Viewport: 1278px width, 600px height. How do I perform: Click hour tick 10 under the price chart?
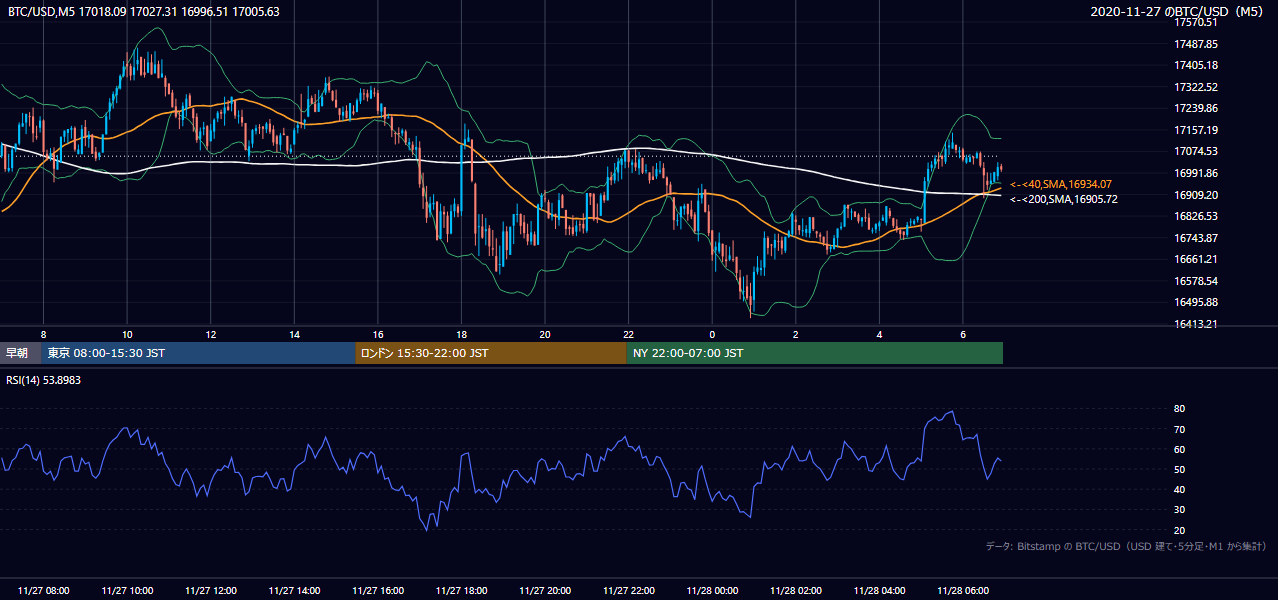127,334
